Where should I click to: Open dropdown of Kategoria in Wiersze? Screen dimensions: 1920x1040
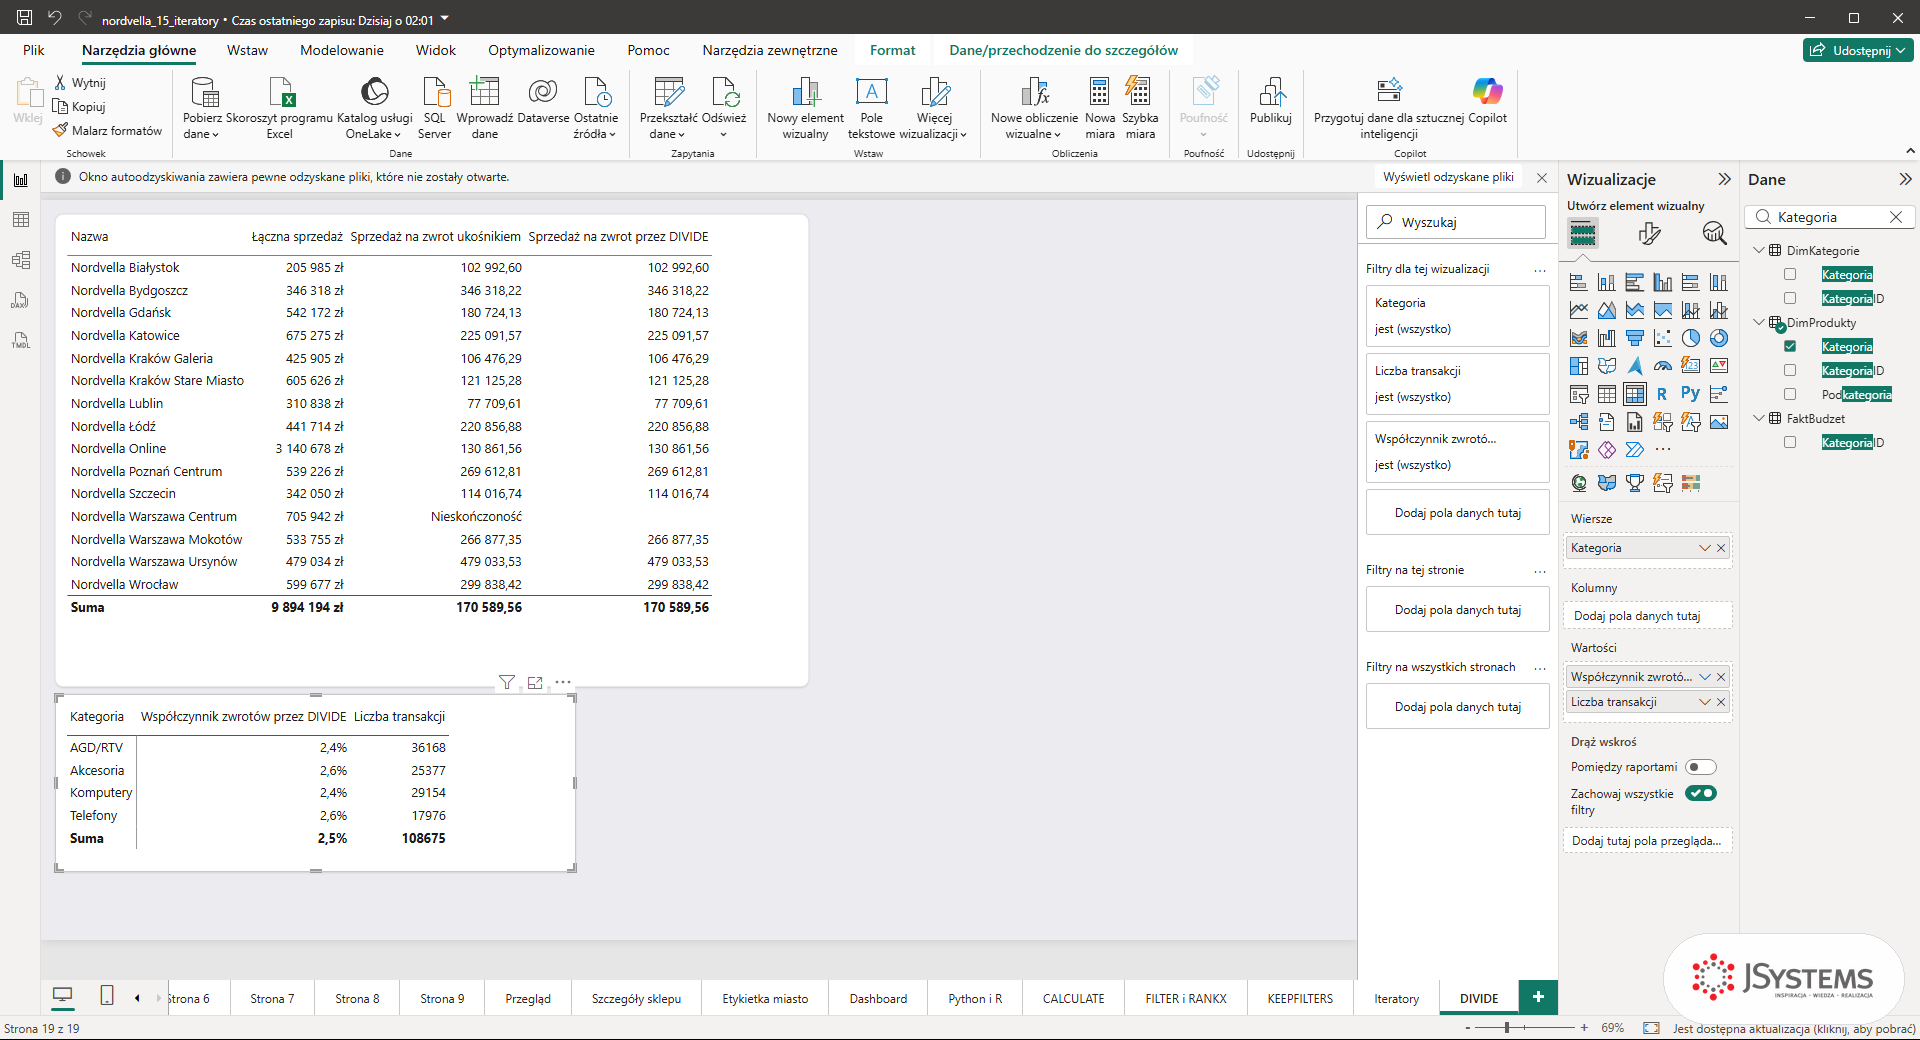tap(1705, 548)
